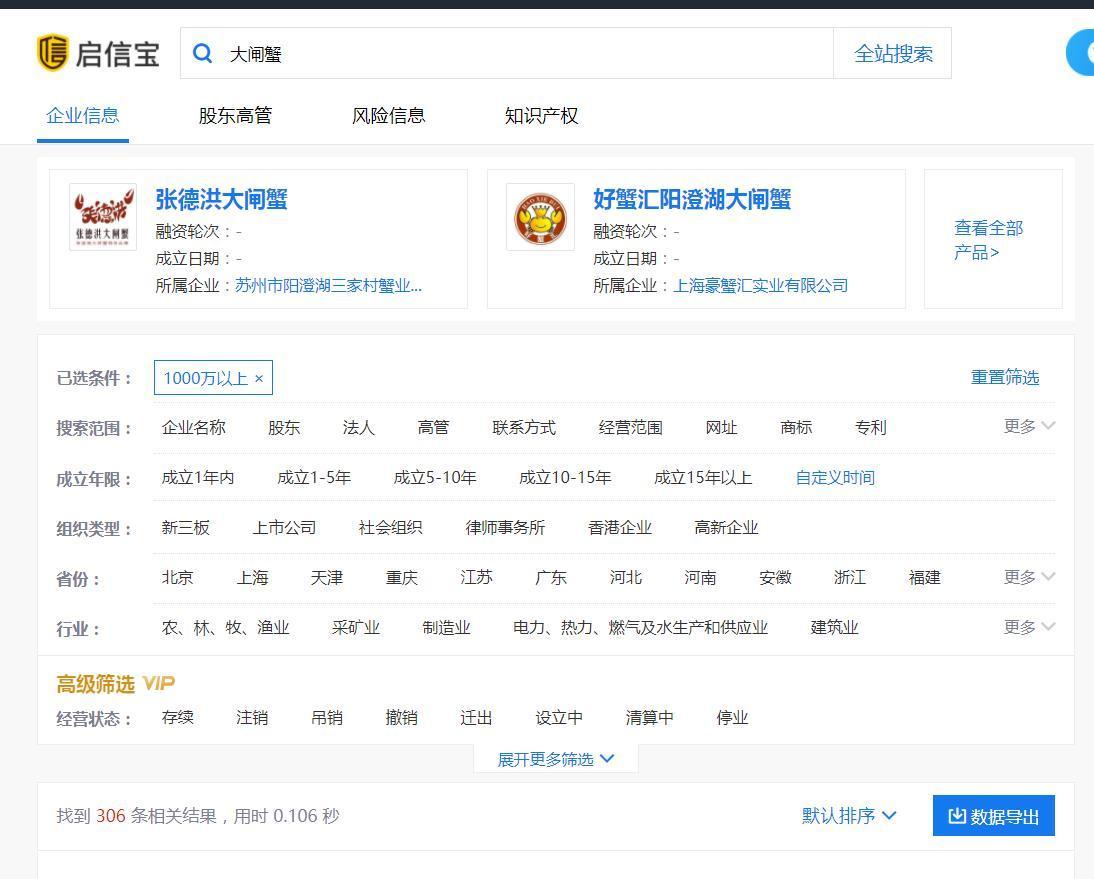Select the 存续 business status filter
The image size is (1094, 879).
[178, 718]
